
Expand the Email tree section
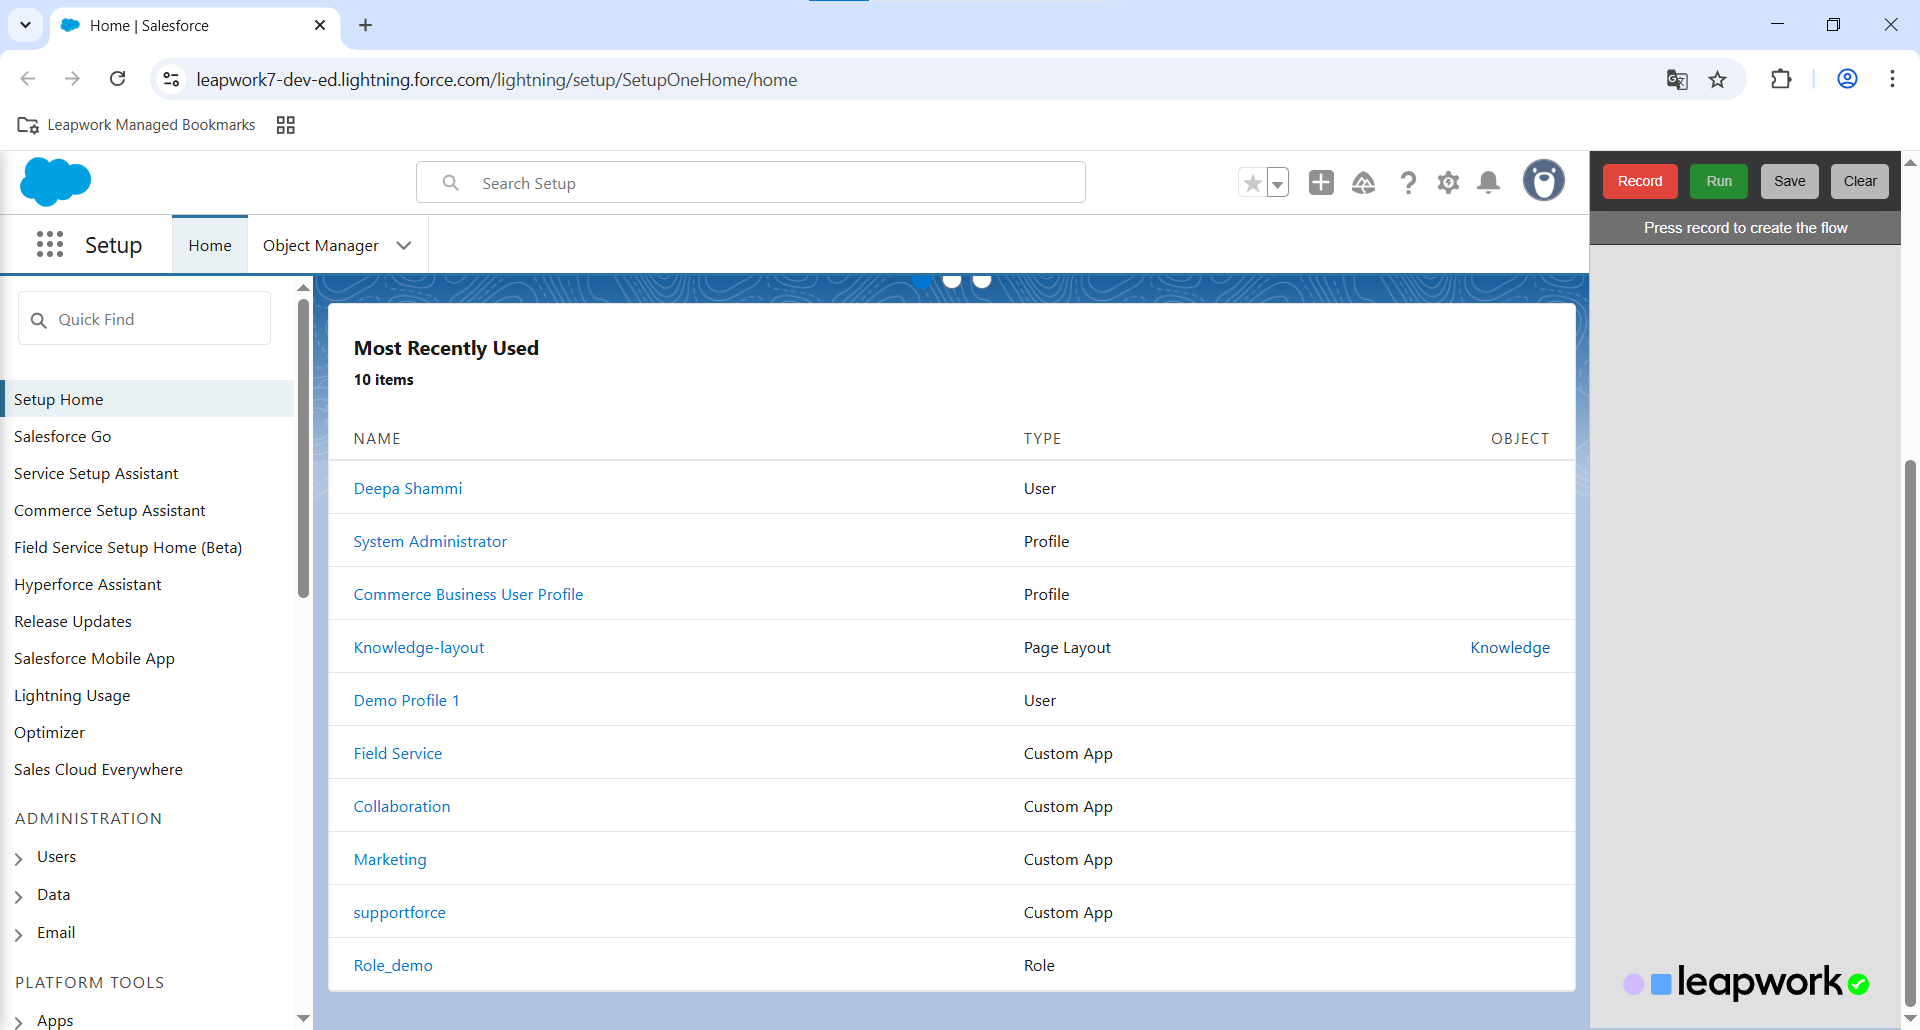[x=19, y=934]
